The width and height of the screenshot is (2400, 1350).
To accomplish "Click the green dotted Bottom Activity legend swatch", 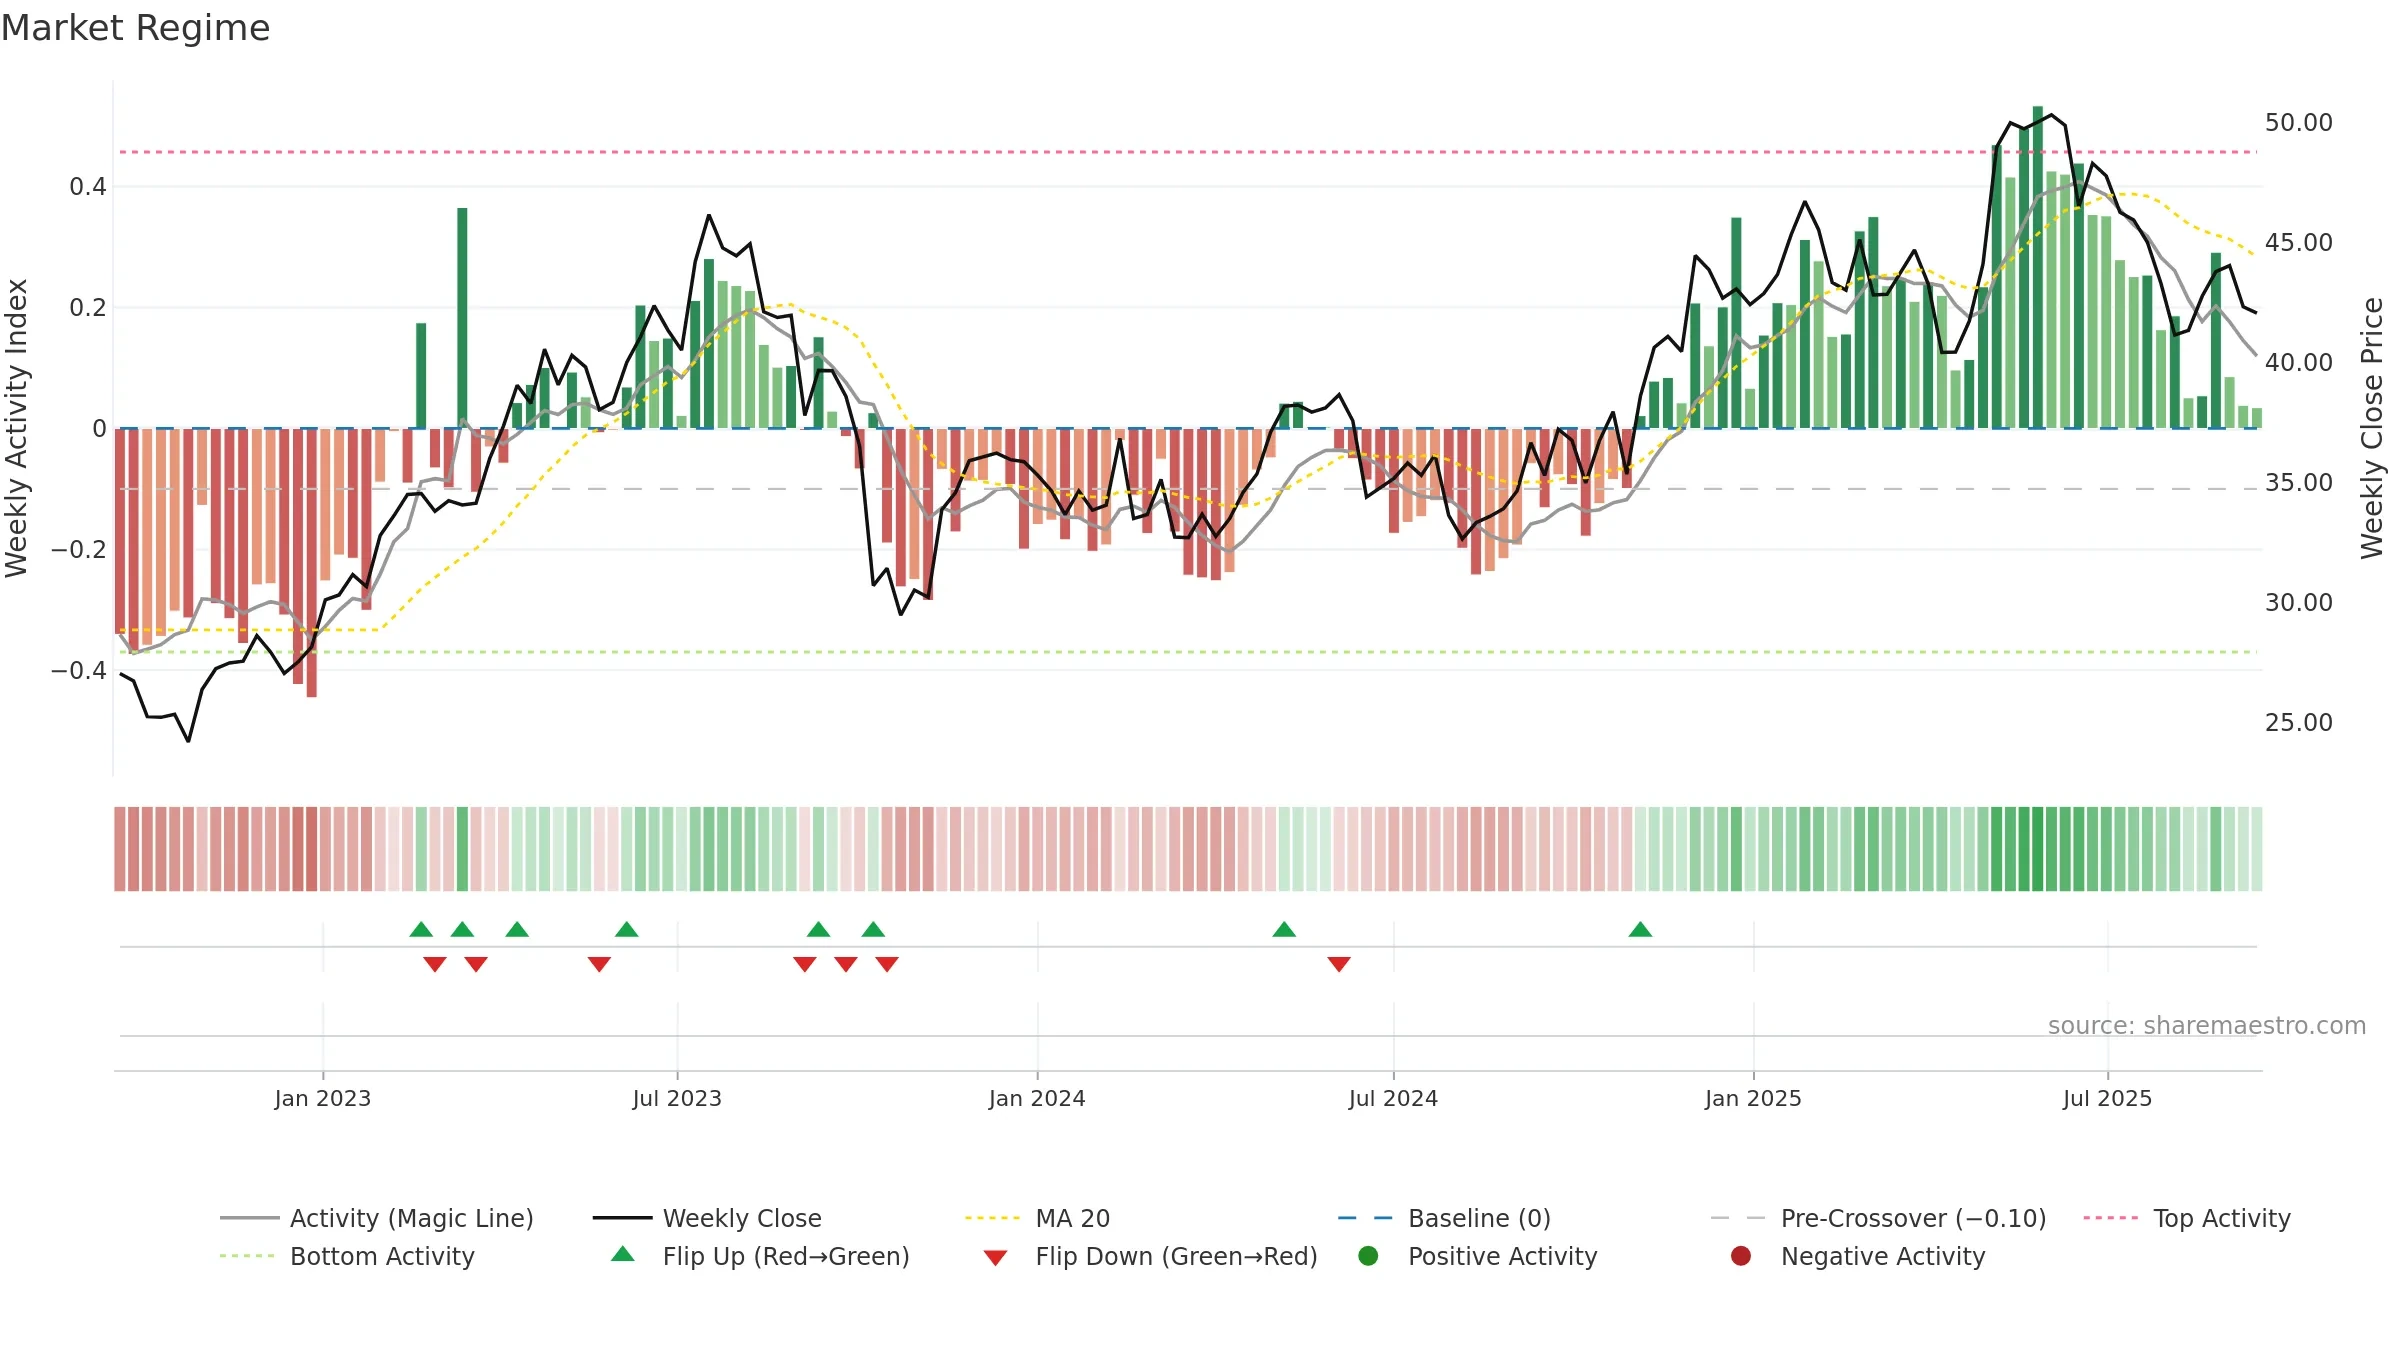I will pos(247,1256).
